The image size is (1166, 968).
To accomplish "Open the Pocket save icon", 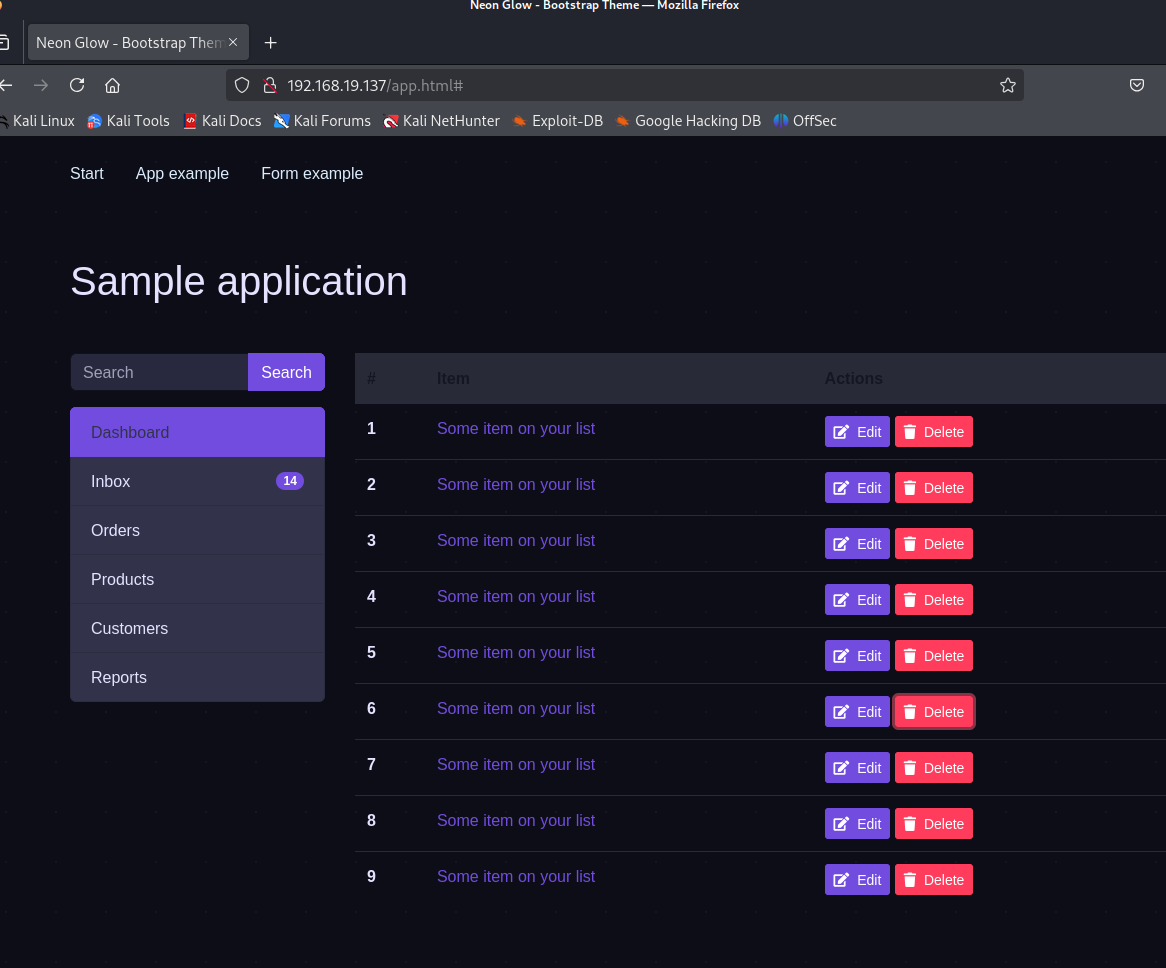I will point(1137,85).
